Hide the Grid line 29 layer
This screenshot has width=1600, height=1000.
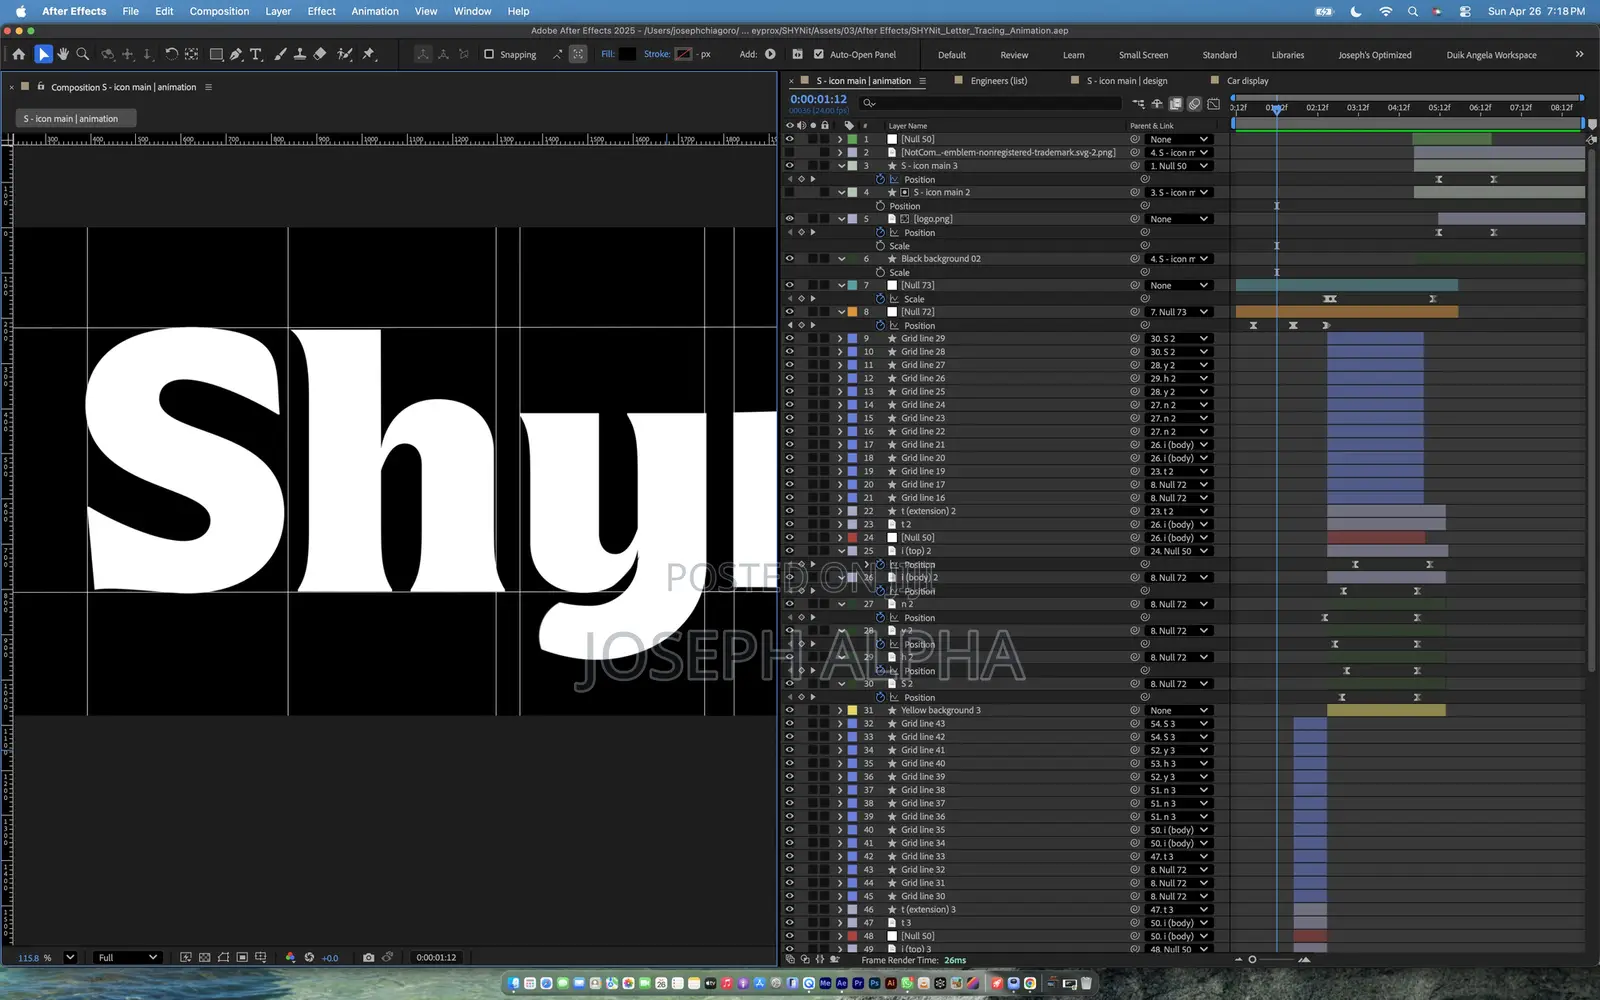tap(789, 338)
